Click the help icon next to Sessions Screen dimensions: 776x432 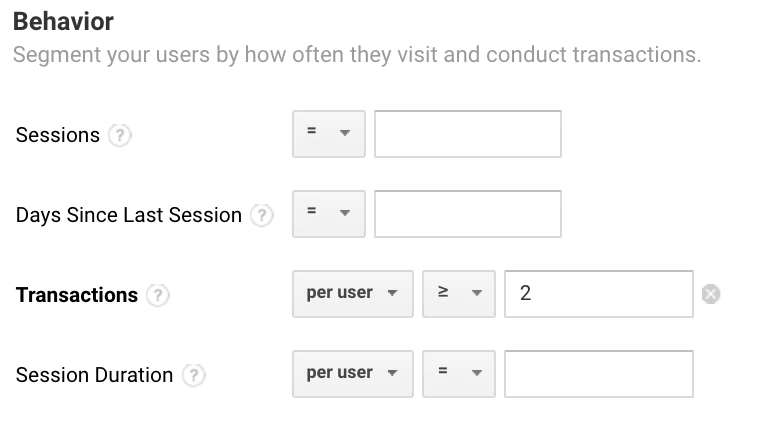(119, 135)
